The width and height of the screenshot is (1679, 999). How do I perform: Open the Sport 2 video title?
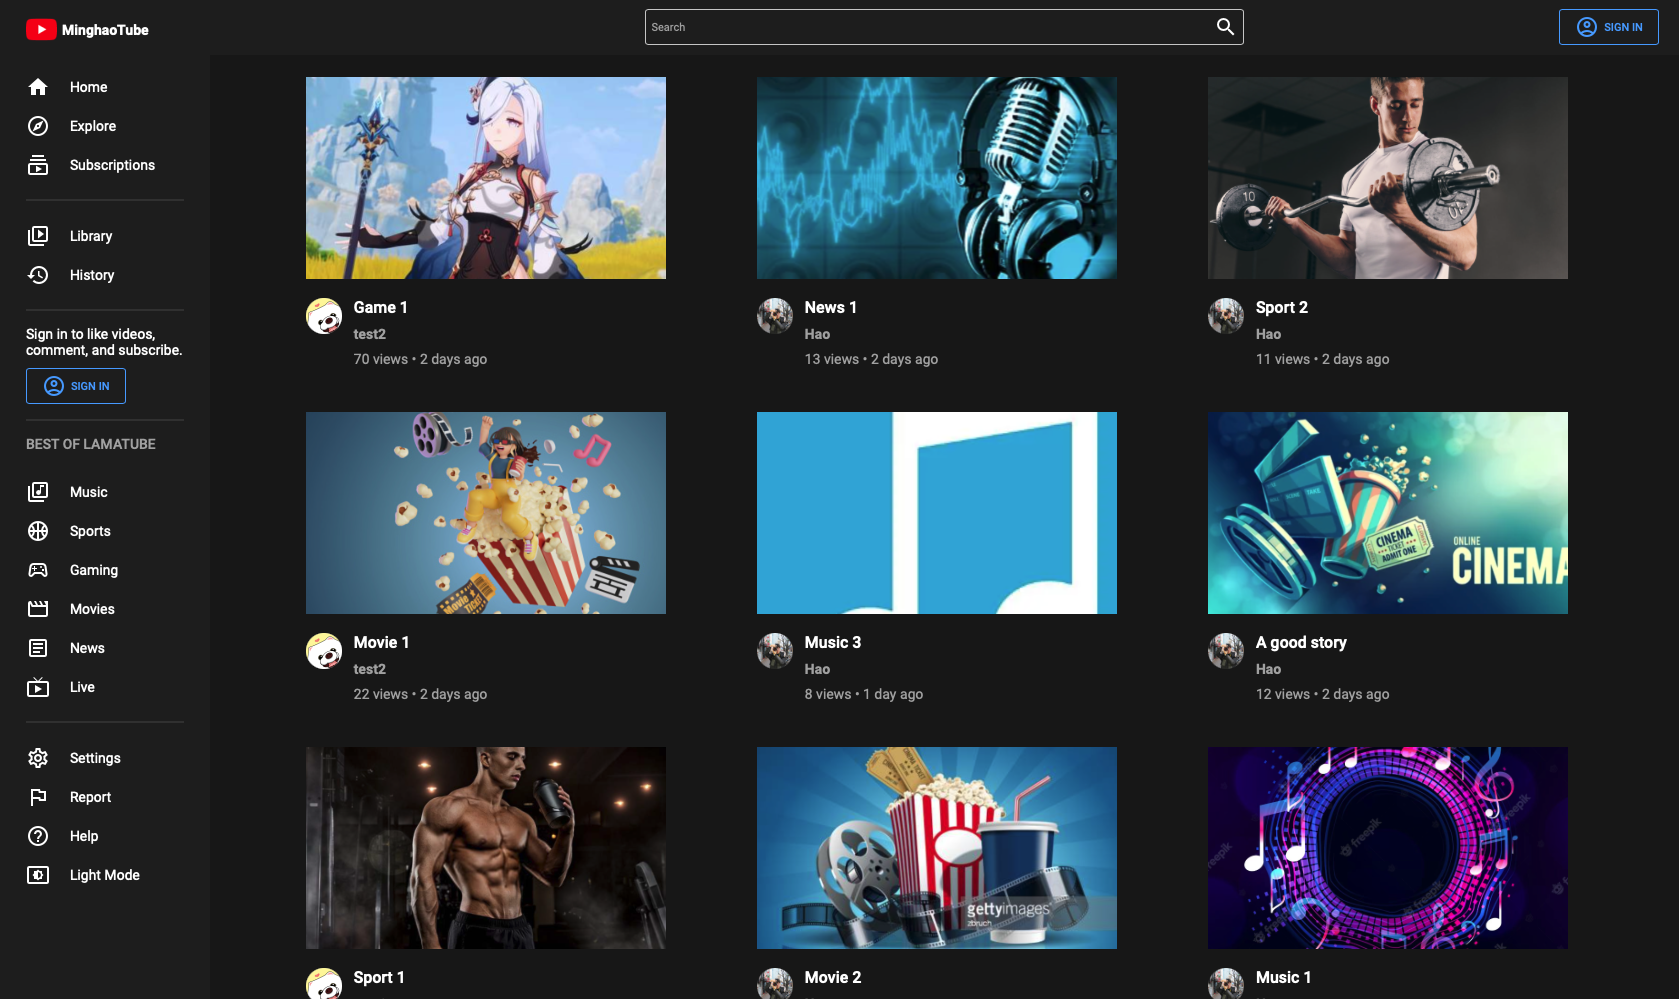coord(1281,308)
